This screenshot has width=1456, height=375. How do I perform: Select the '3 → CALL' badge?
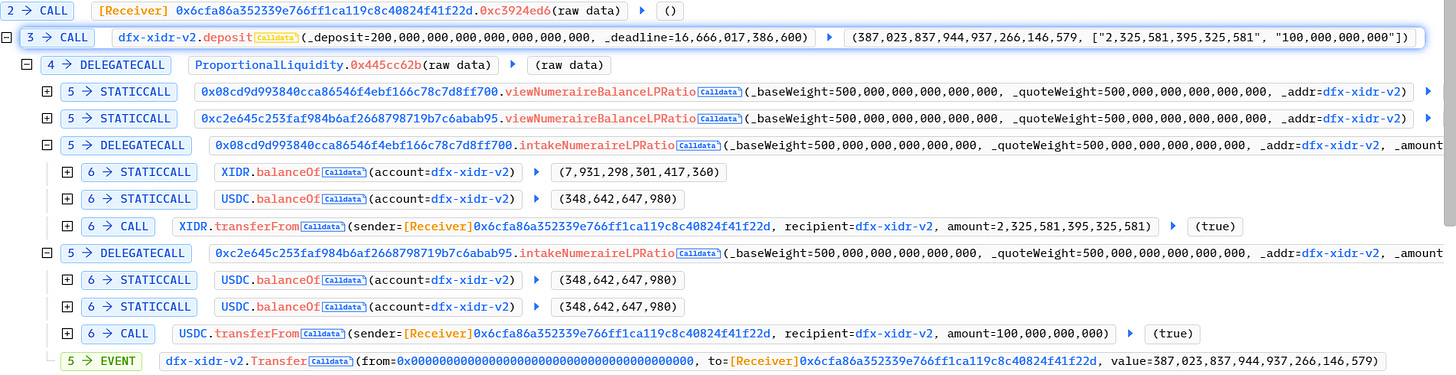click(x=58, y=38)
